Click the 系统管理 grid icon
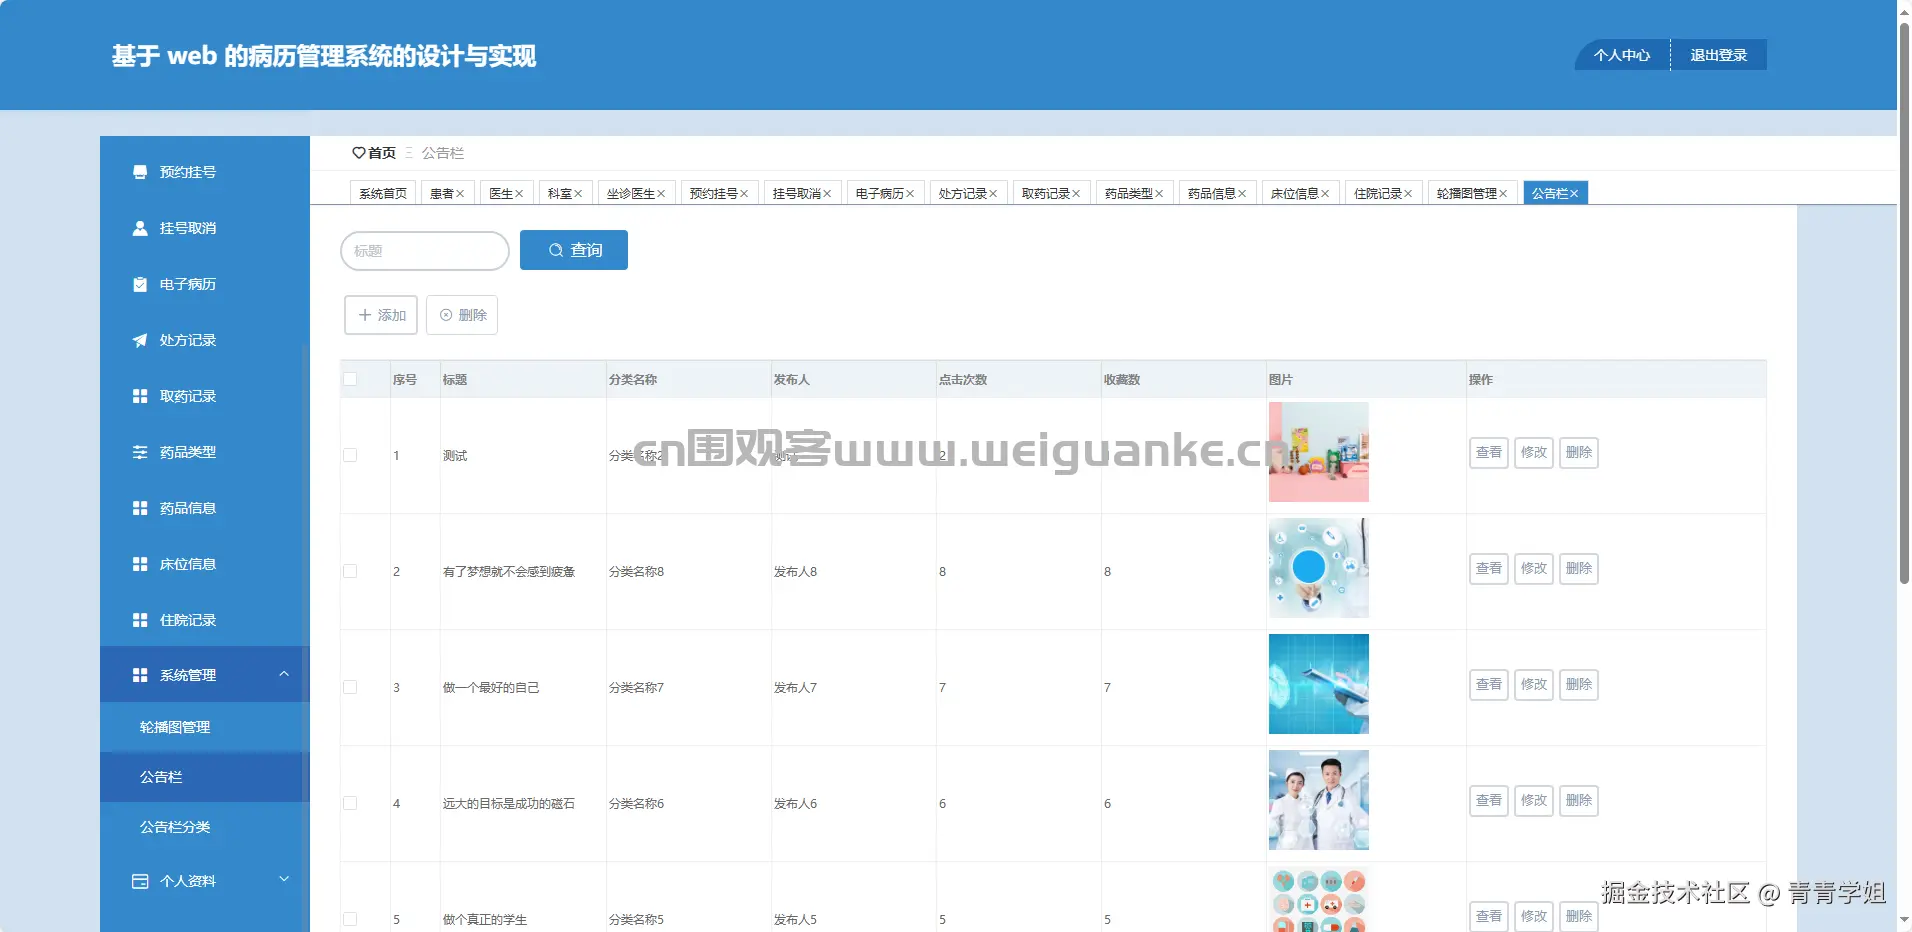 pyautogui.click(x=140, y=675)
